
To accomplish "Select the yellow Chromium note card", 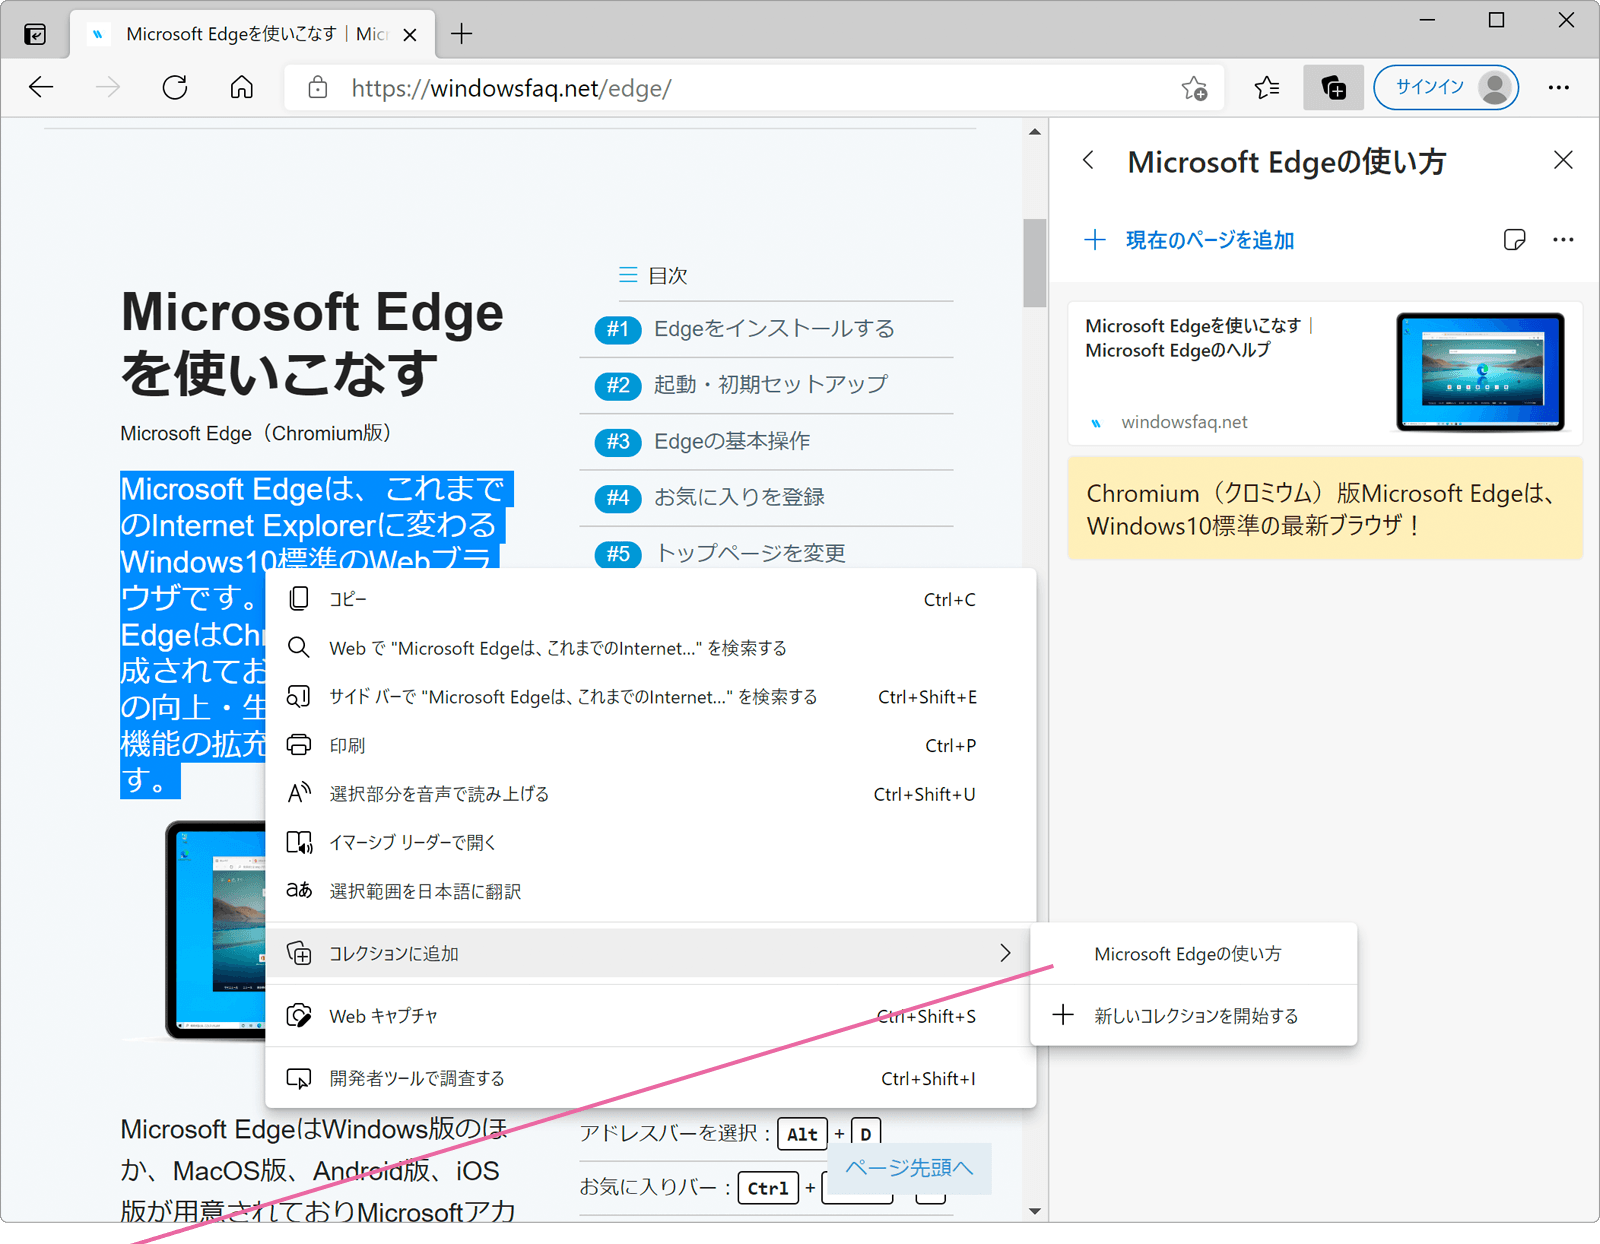I will [1325, 508].
